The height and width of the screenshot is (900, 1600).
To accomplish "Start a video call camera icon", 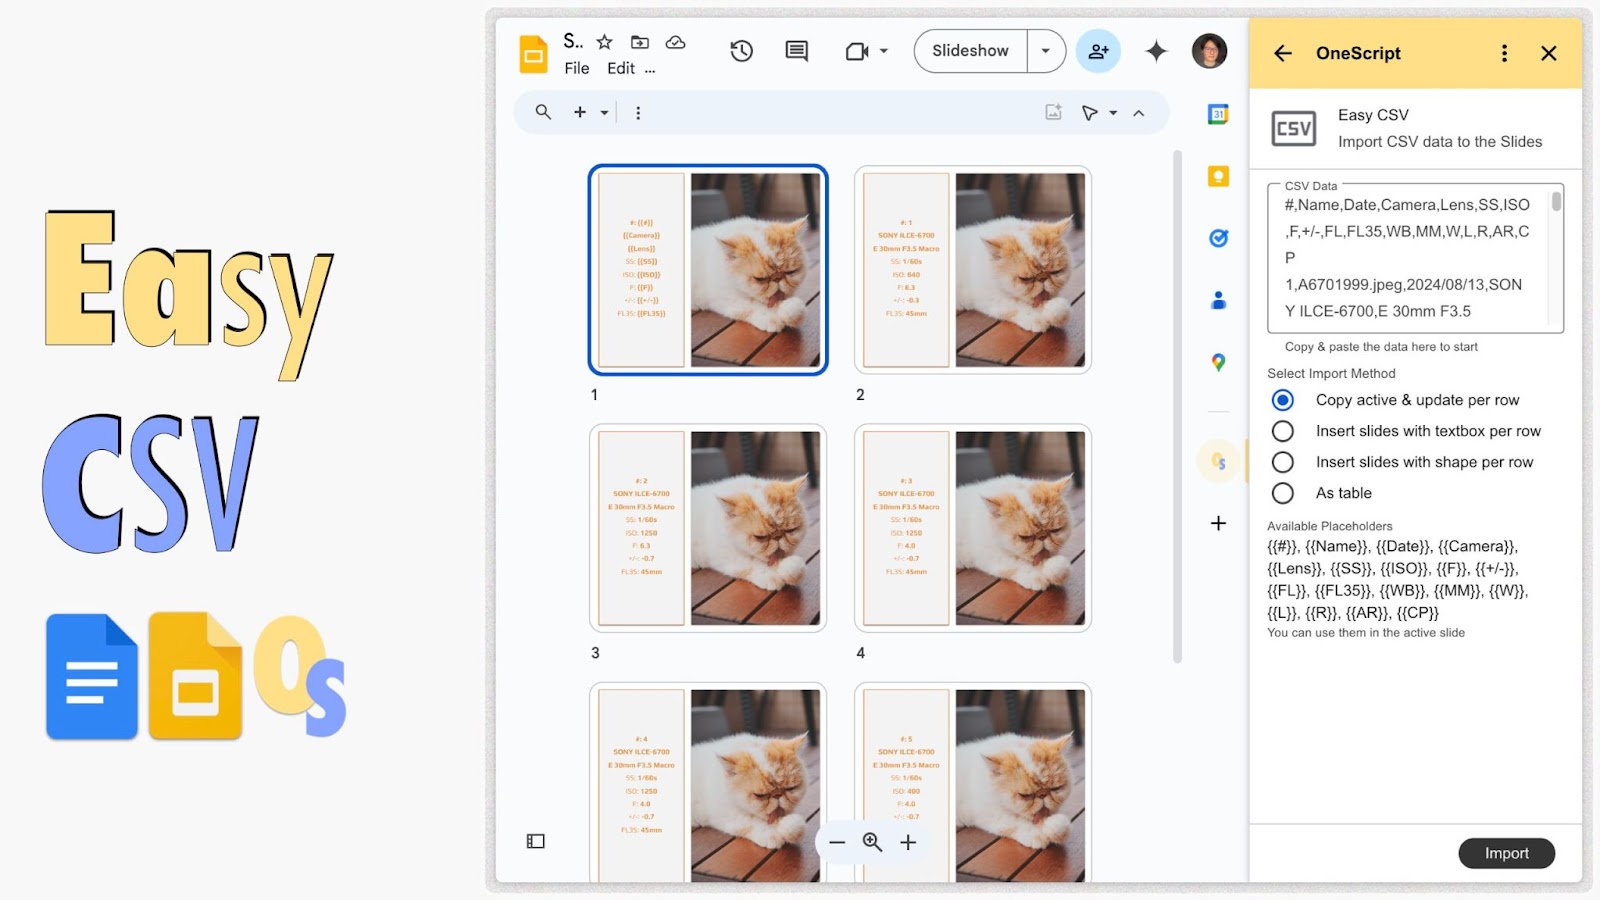I will (857, 51).
